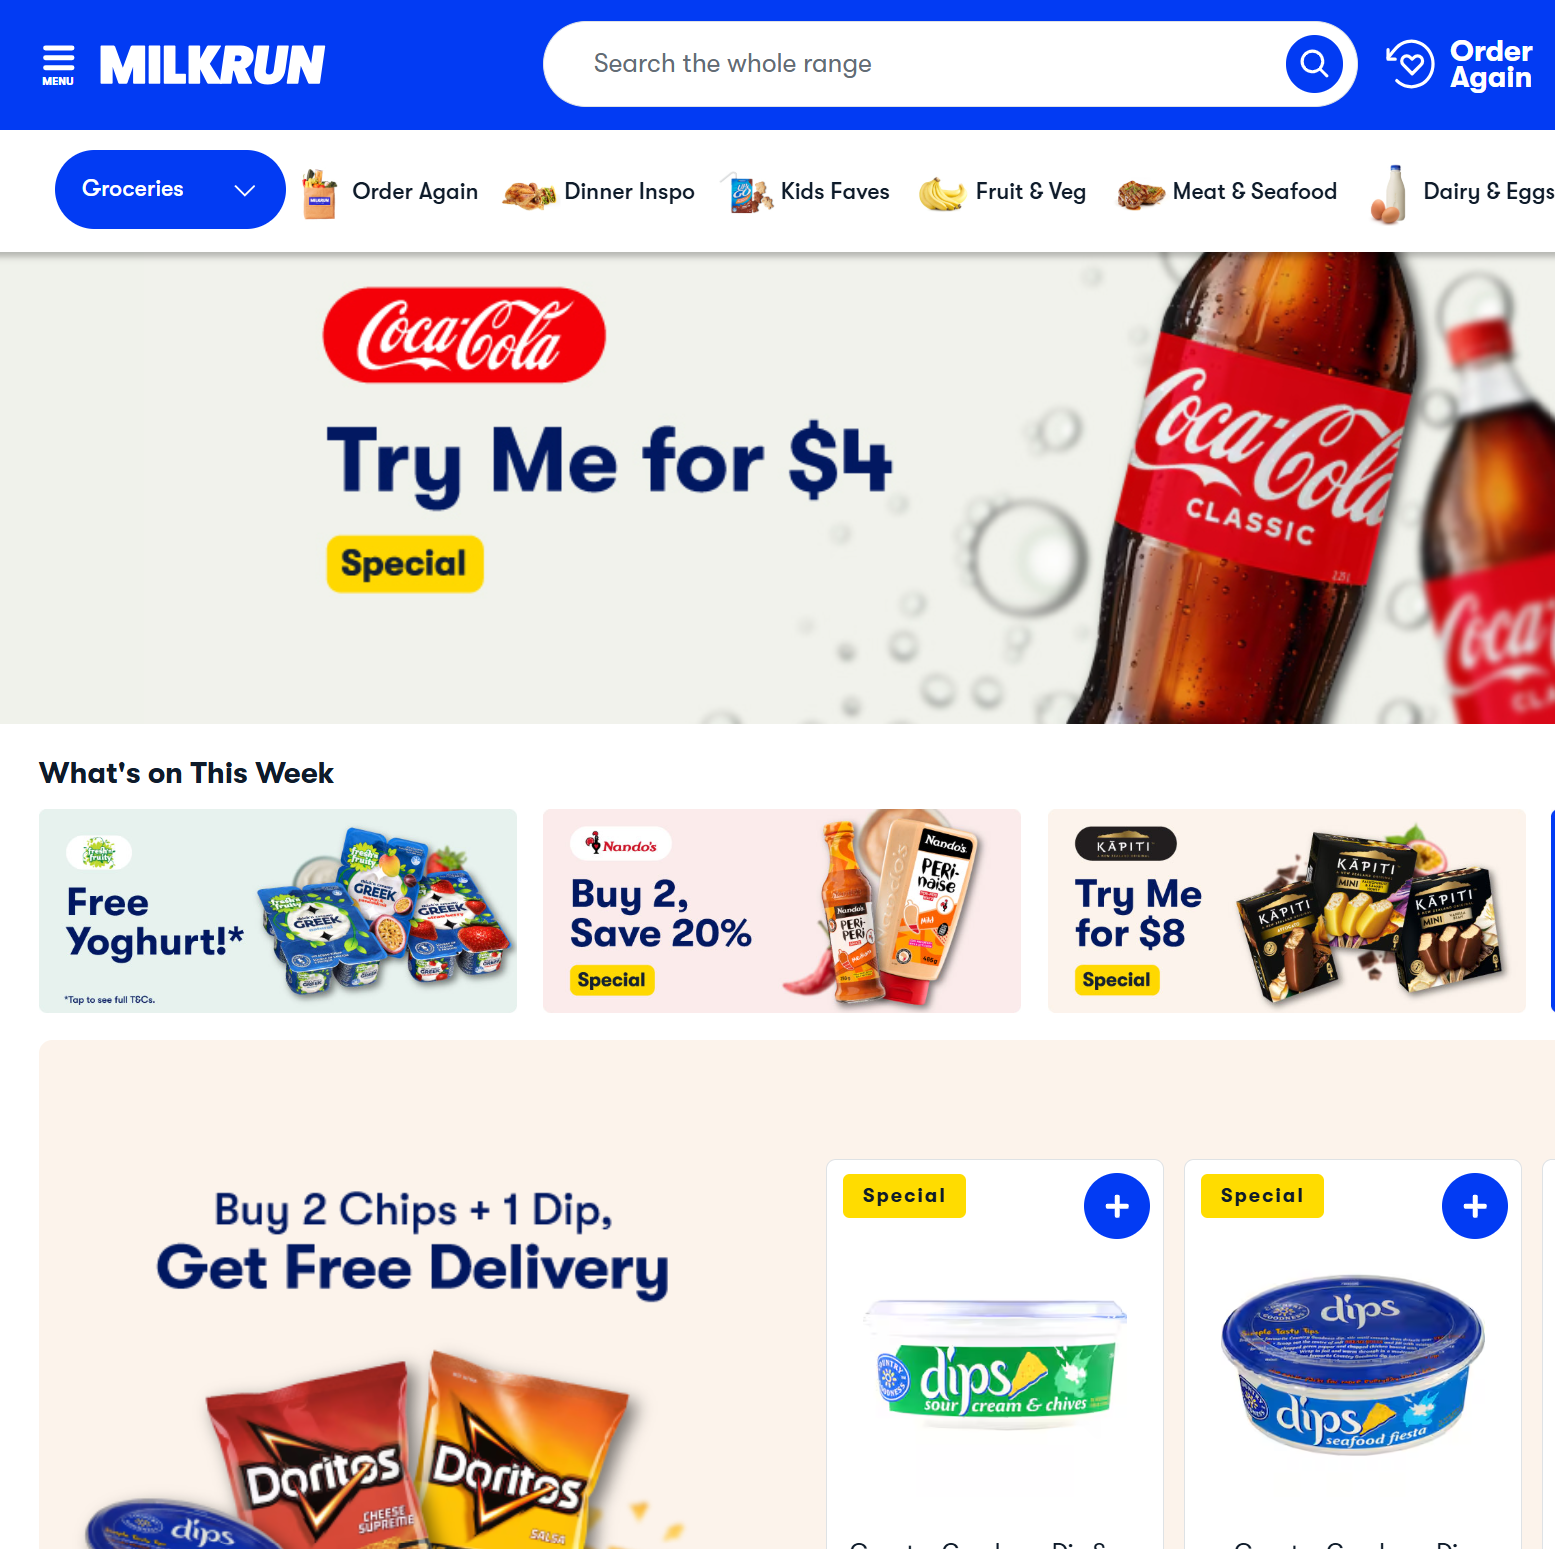Click the Fruit & Veg banana icon

(x=941, y=192)
